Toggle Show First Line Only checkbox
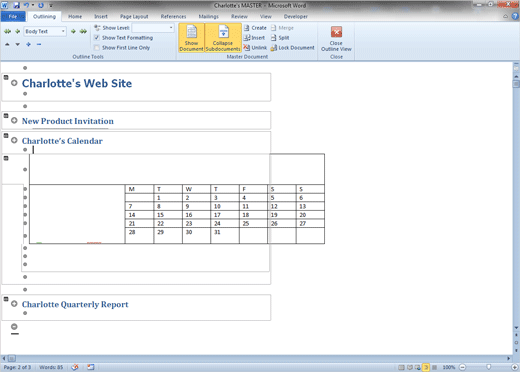This screenshot has height=372, width=520. 97,48
